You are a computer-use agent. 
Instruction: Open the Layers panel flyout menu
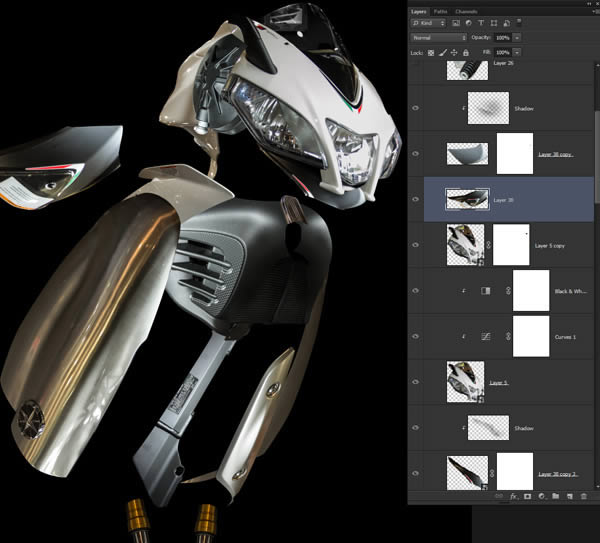(x=595, y=11)
